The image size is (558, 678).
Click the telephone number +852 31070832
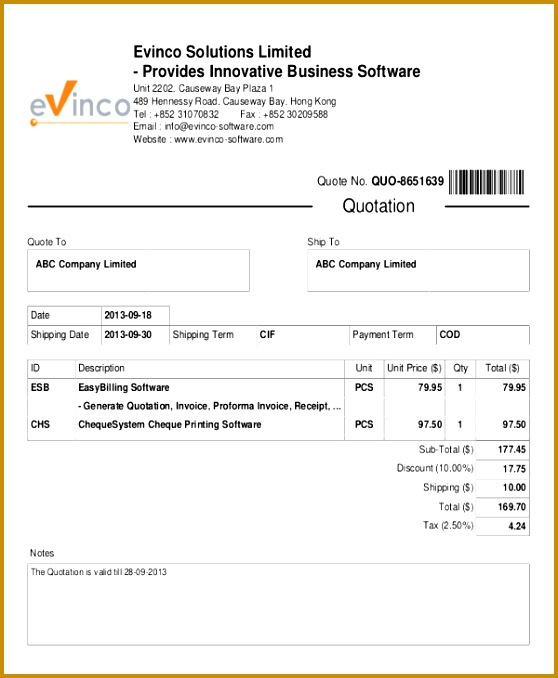(x=186, y=114)
